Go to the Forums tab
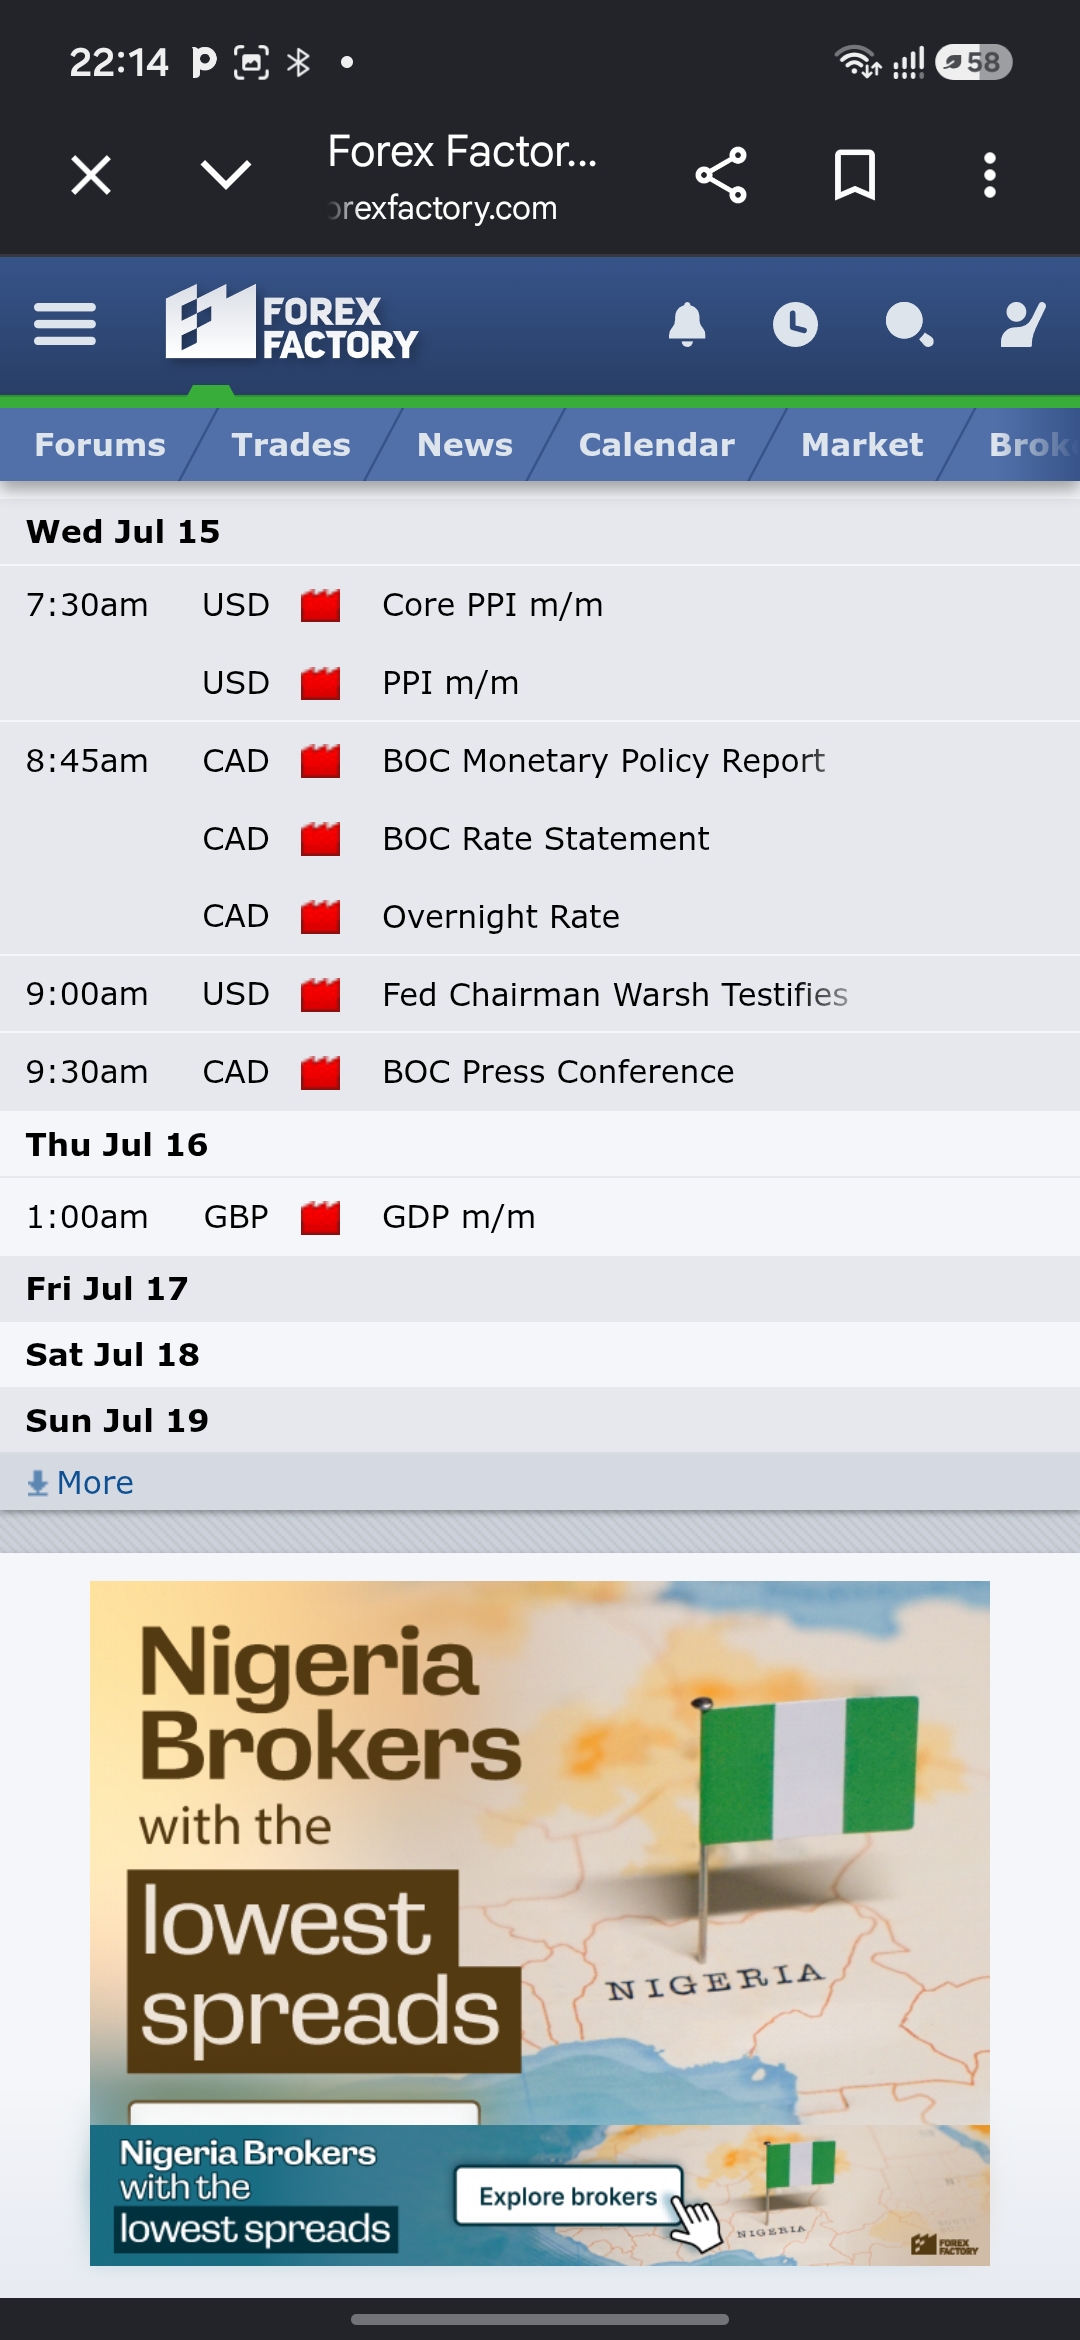Image resolution: width=1080 pixels, height=2340 pixels. point(100,444)
